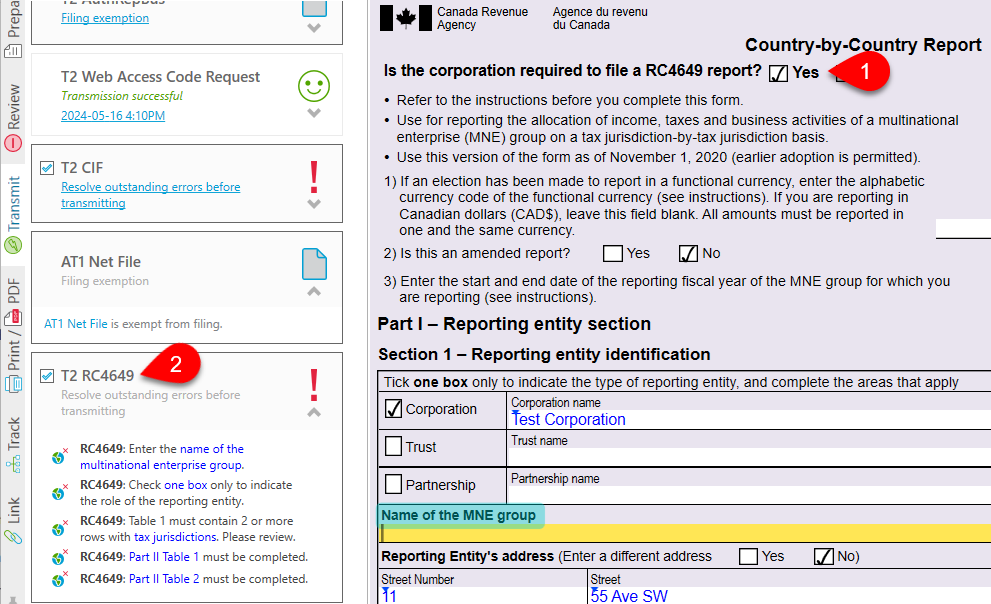The height and width of the screenshot is (604, 991).
Task: Click T2 CIF 'Resolve outstanding errors' link
Action: pyautogui.click(x=150, y=195)
